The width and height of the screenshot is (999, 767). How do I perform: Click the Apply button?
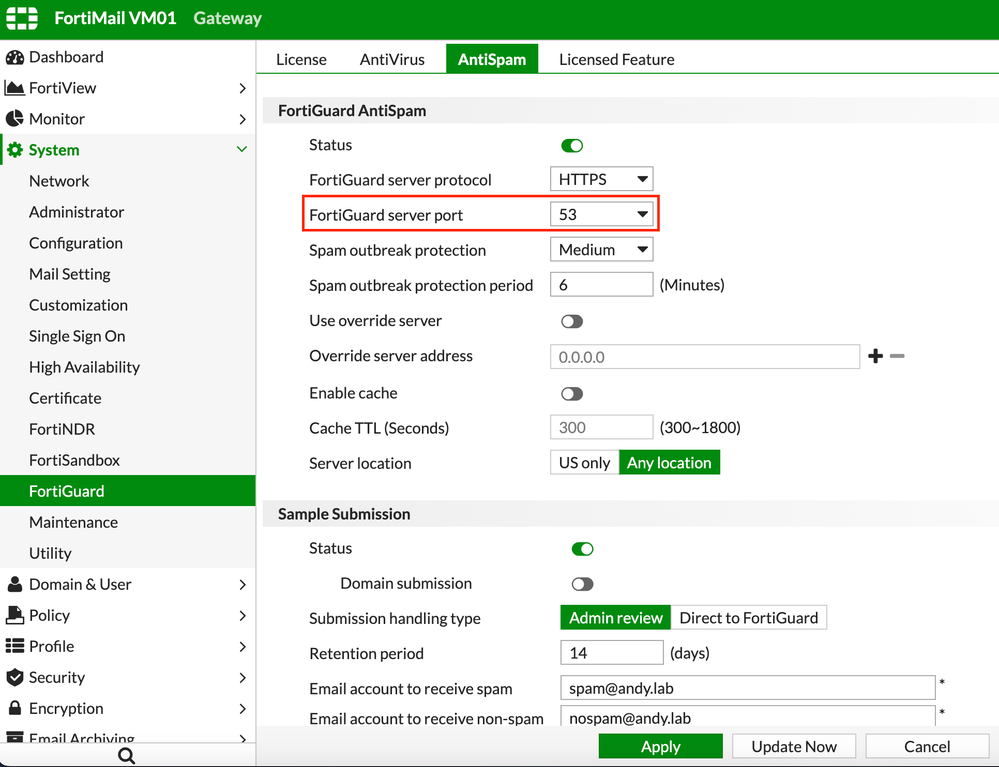point(661,747)
